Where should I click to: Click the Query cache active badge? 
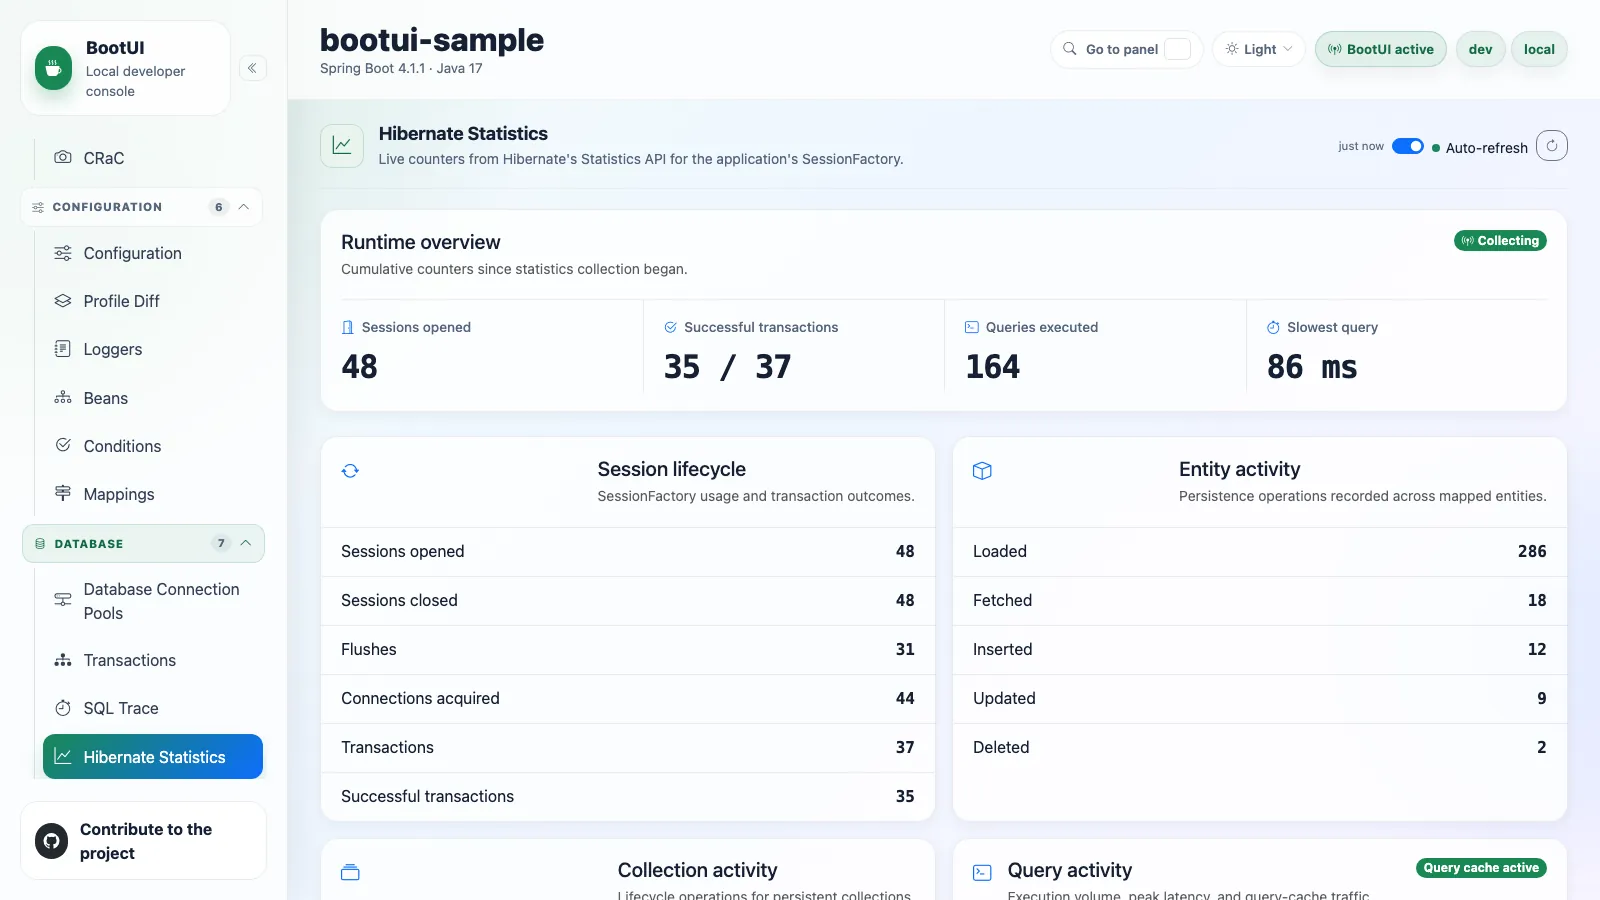tap(1481, 868)
